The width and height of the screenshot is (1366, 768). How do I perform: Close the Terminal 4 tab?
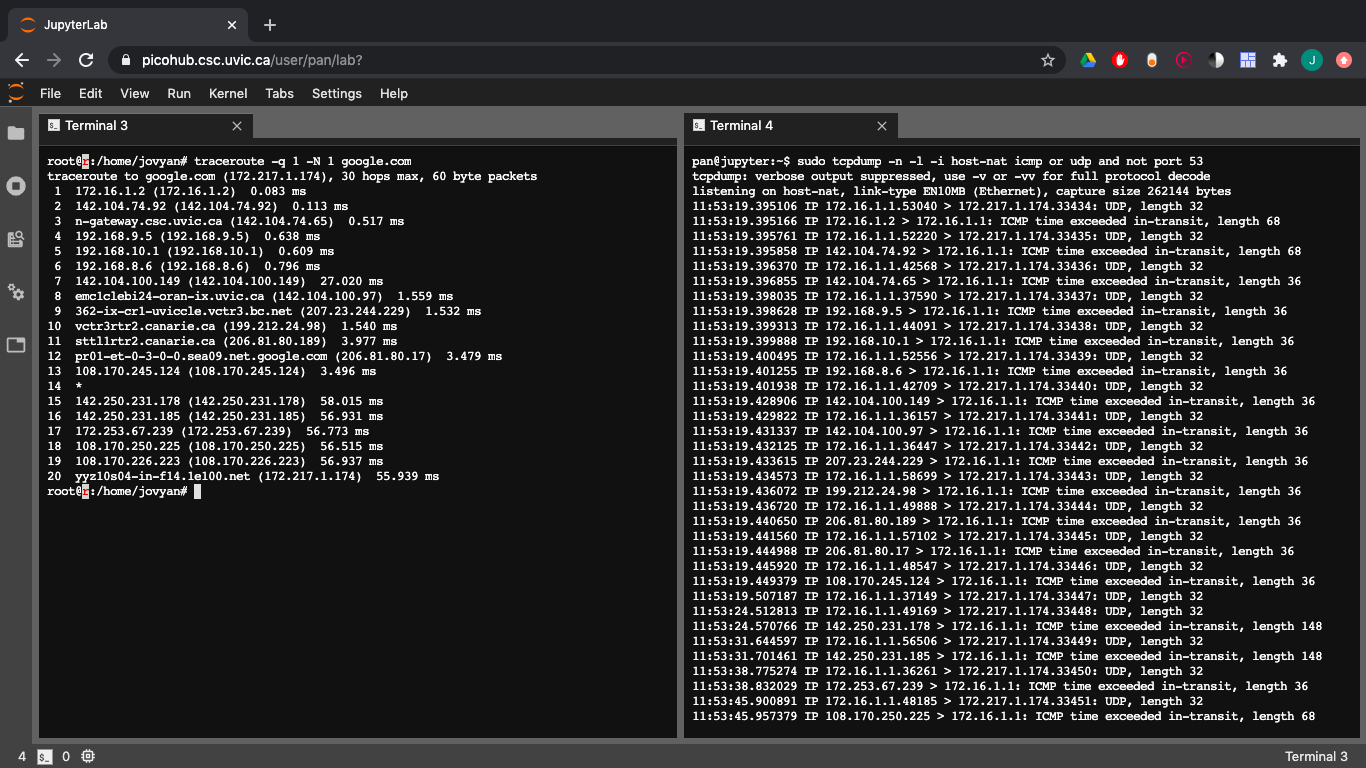point(882,126)
